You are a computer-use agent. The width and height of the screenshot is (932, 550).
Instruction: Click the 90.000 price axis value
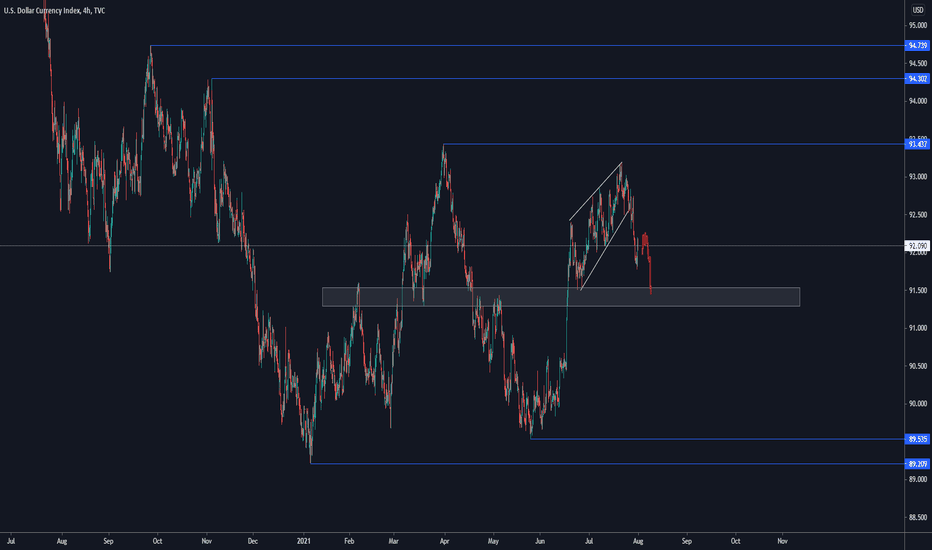click(917, 404)
